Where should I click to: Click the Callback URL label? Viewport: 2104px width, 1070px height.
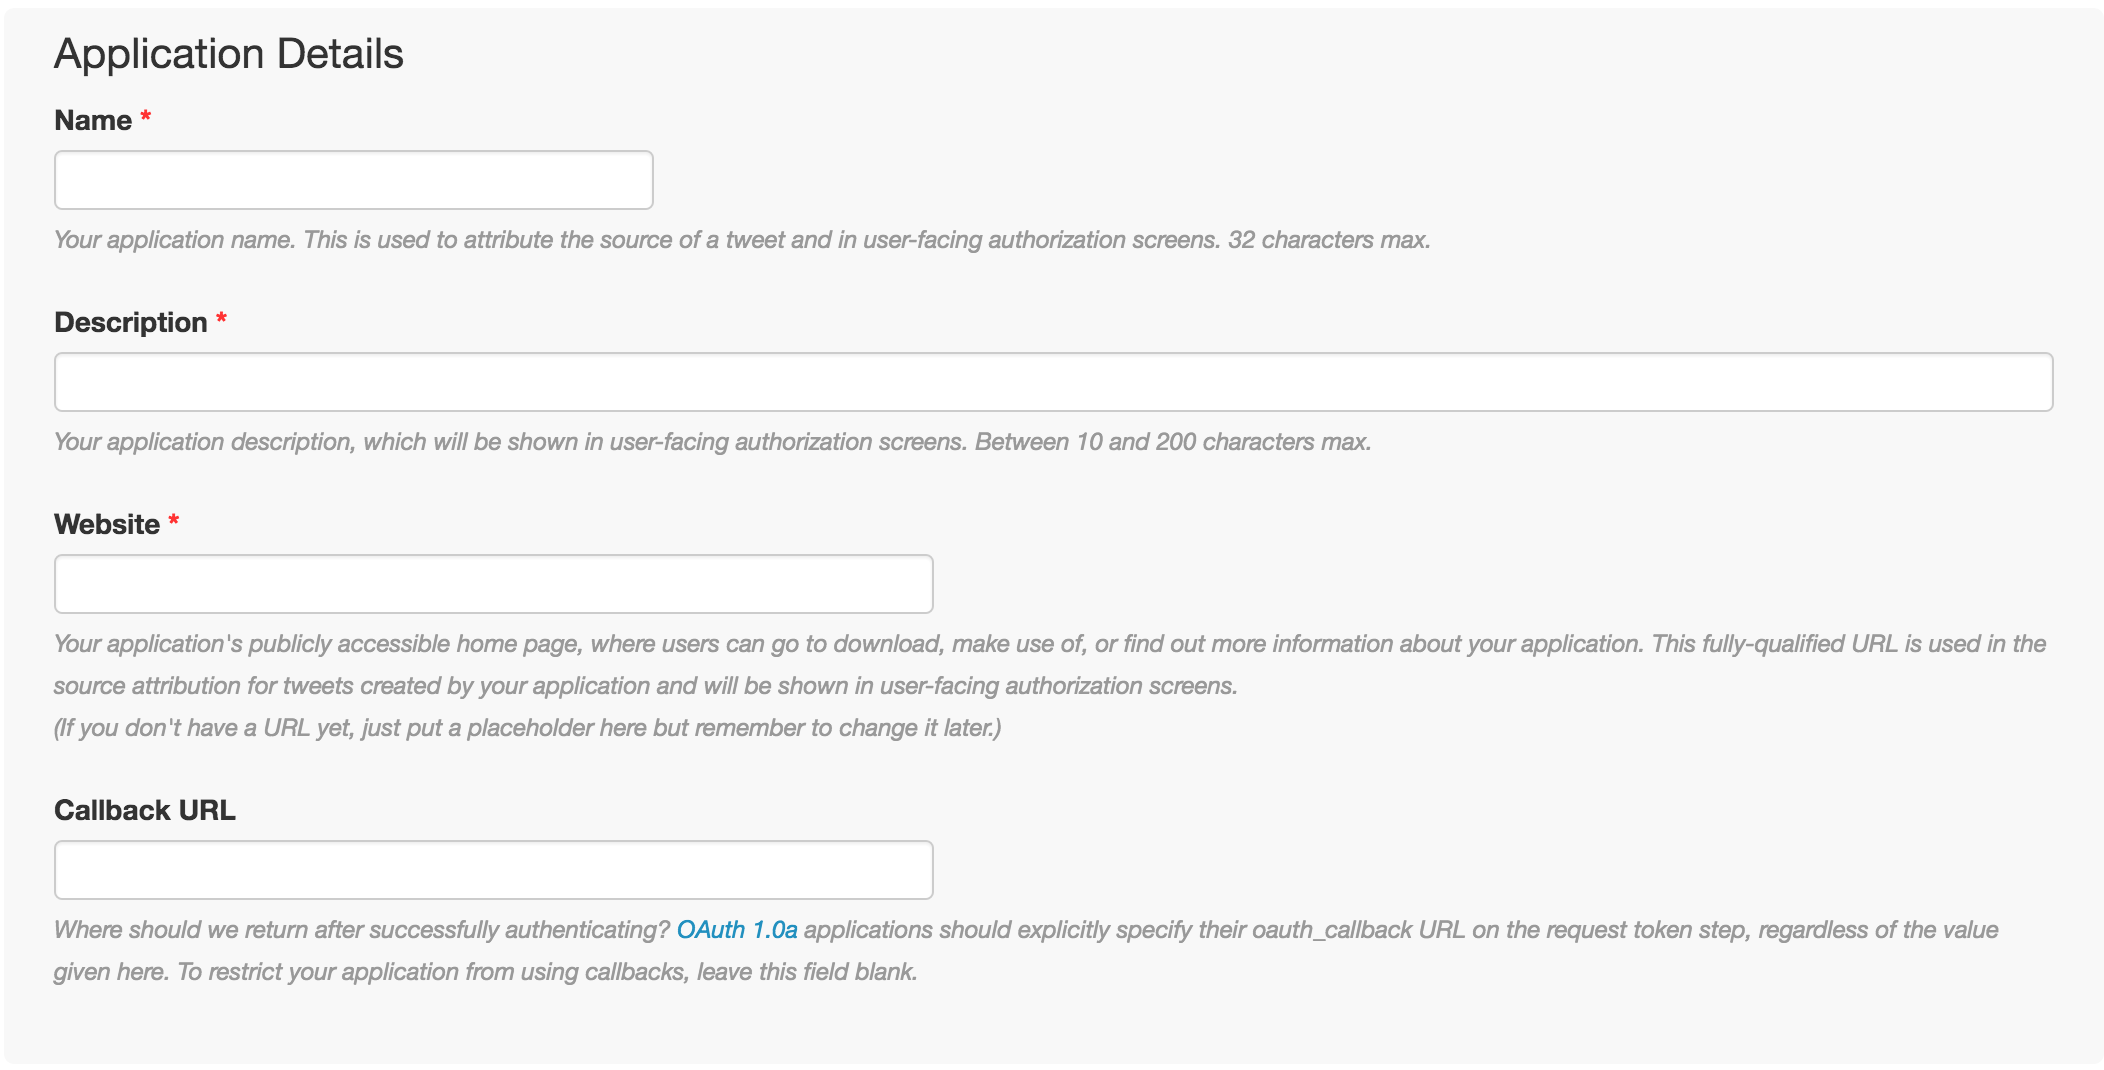pos(145,810)
